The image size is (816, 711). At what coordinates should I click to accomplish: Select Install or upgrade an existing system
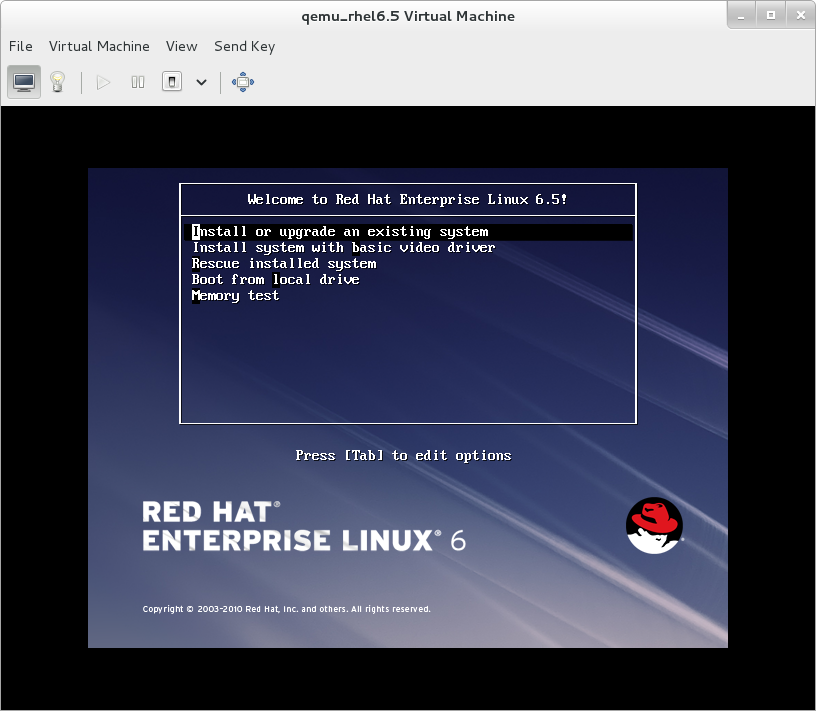click(408, 232)
